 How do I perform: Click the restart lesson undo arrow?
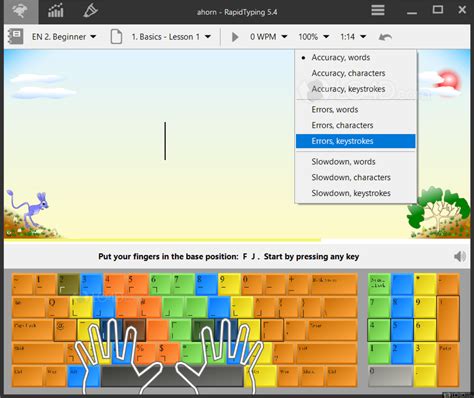(385, 37)
